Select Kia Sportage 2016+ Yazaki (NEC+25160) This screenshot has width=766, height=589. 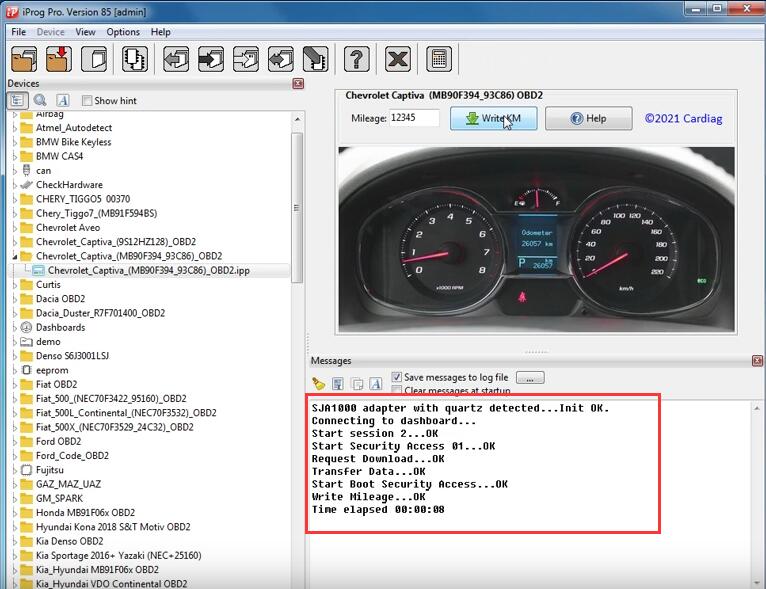click(118, 555)
